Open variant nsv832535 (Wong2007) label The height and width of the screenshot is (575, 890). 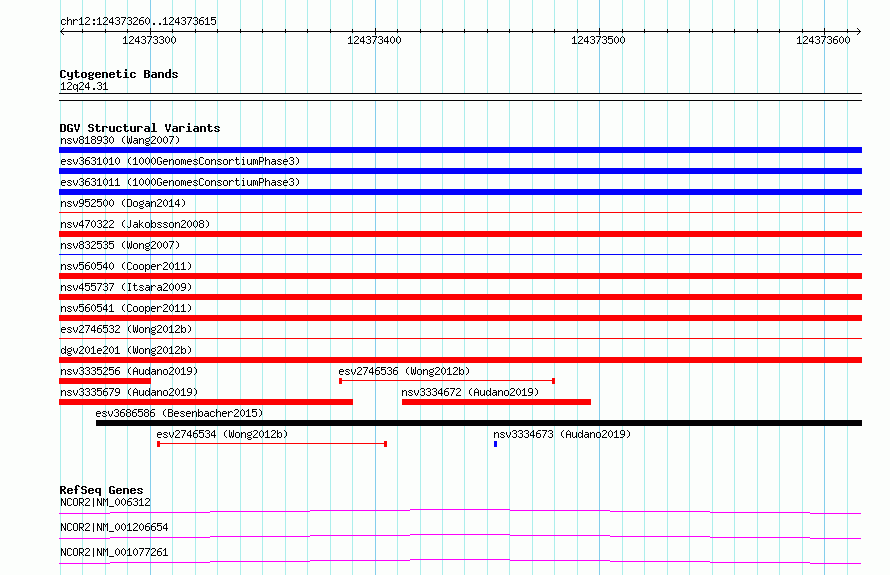pos(120,245)
